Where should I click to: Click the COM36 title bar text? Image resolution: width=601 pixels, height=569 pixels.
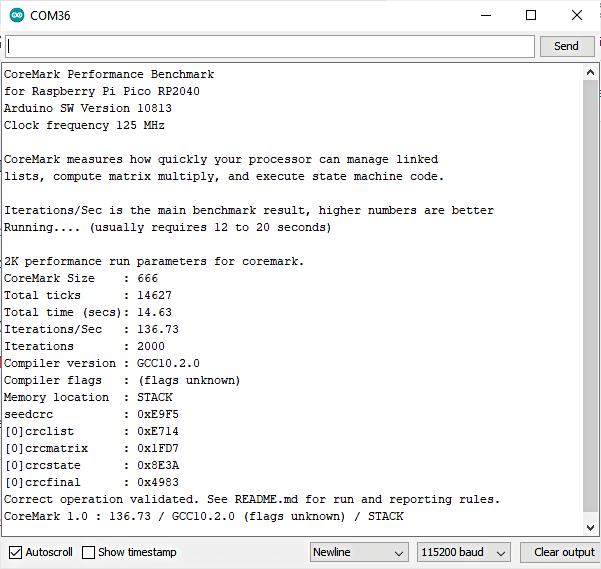tap(50, 16)
